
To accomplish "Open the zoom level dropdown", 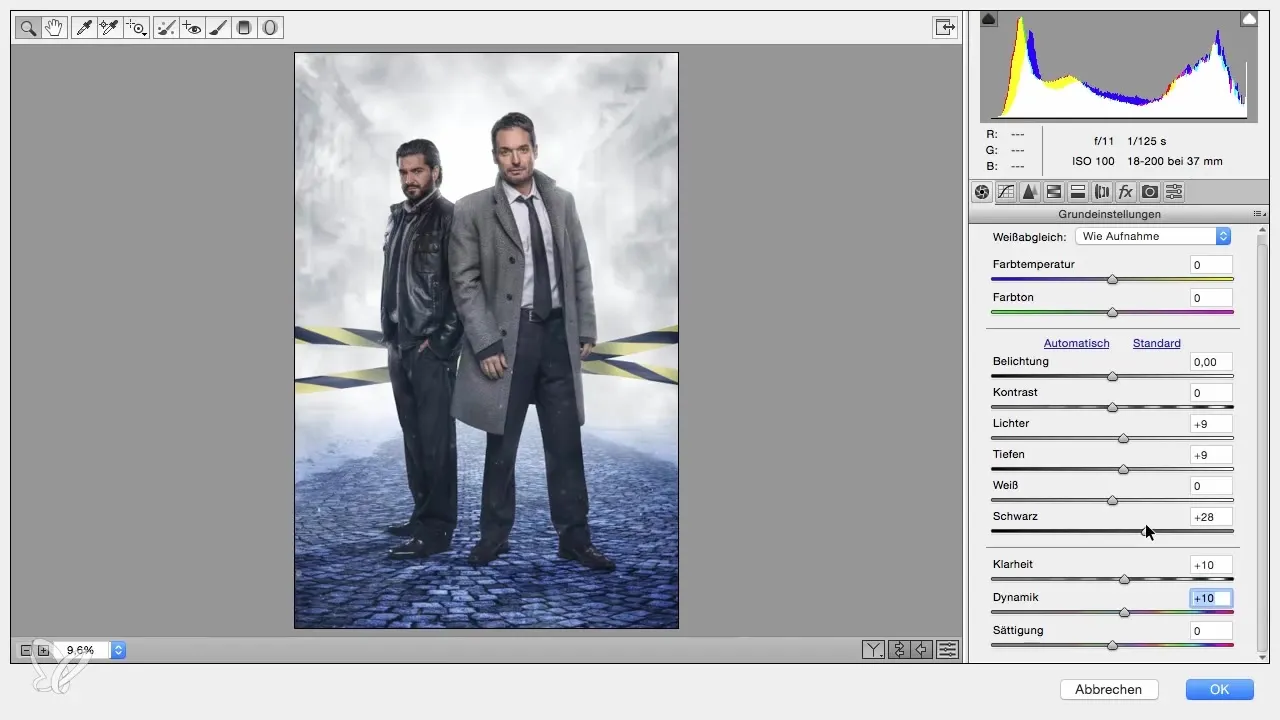I will coord(119,650).
